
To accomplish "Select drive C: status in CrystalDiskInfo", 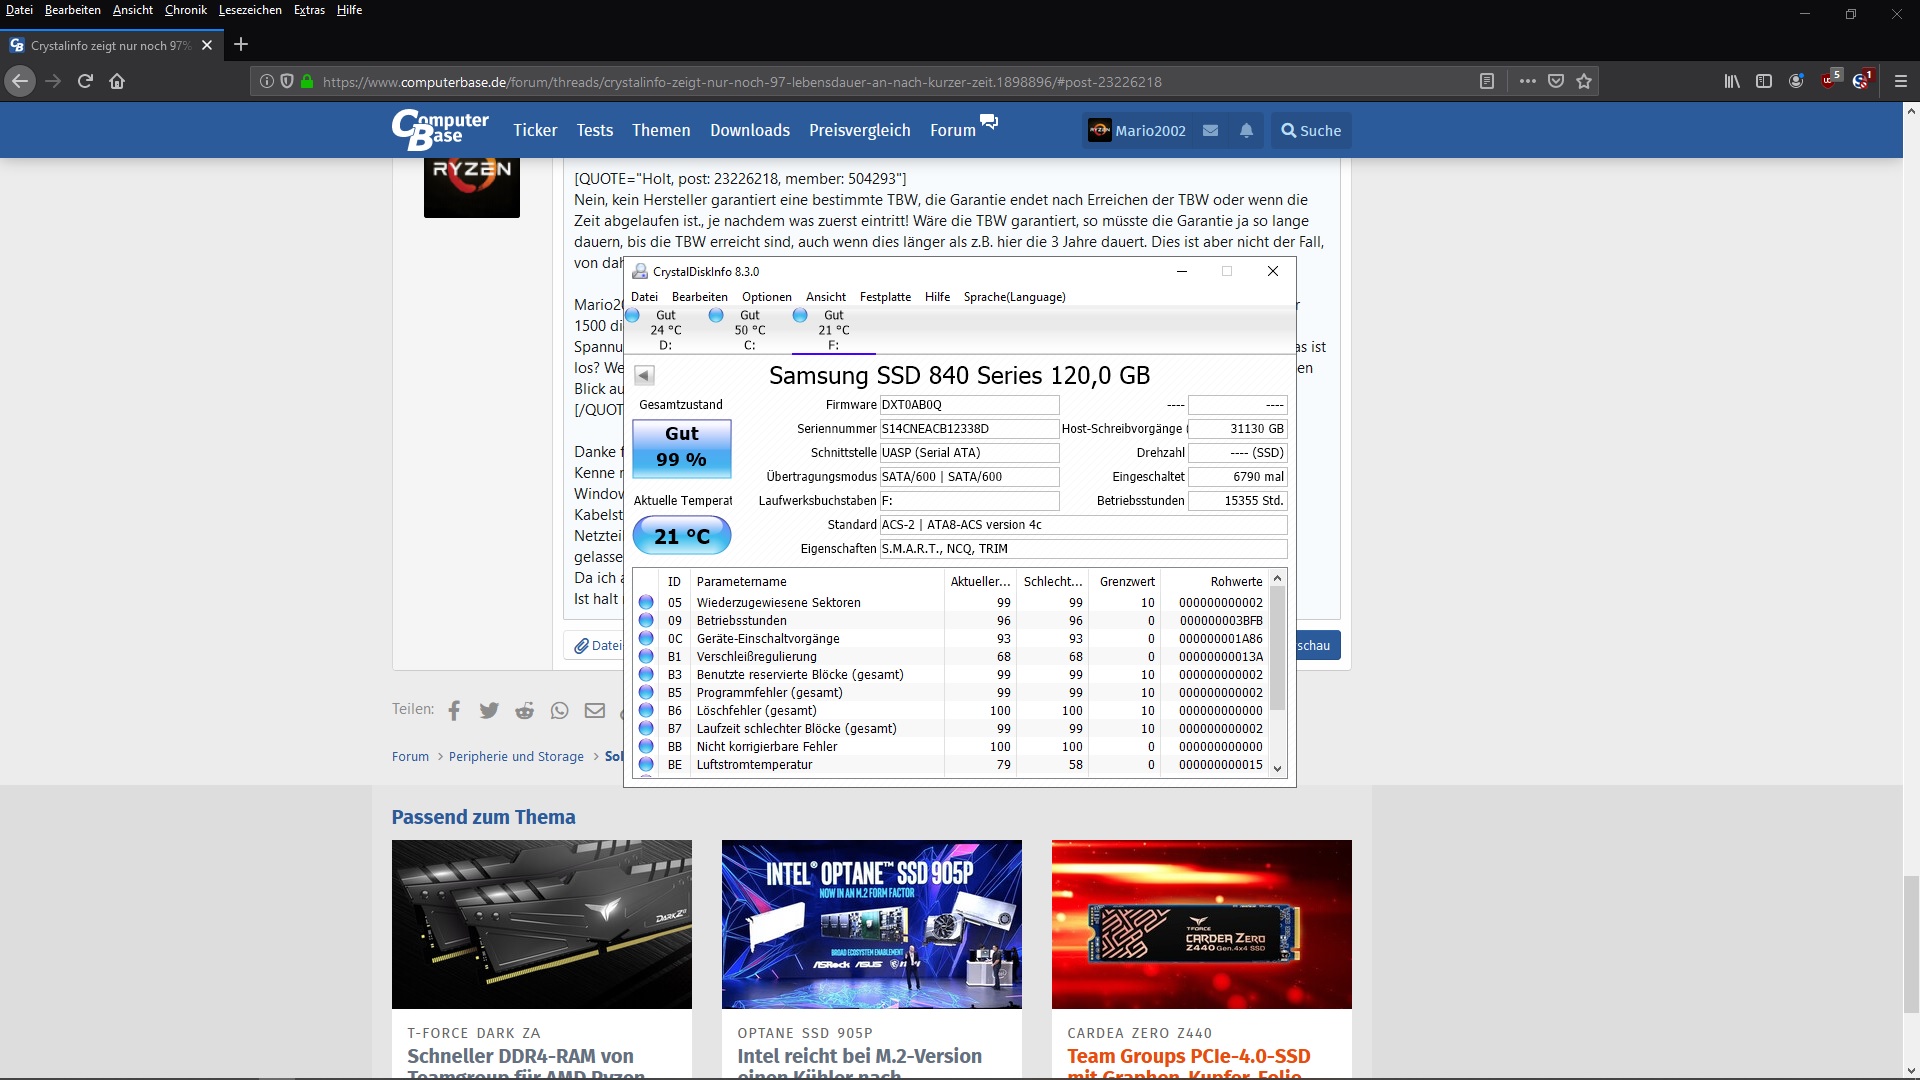I will (x=749, y=329).
